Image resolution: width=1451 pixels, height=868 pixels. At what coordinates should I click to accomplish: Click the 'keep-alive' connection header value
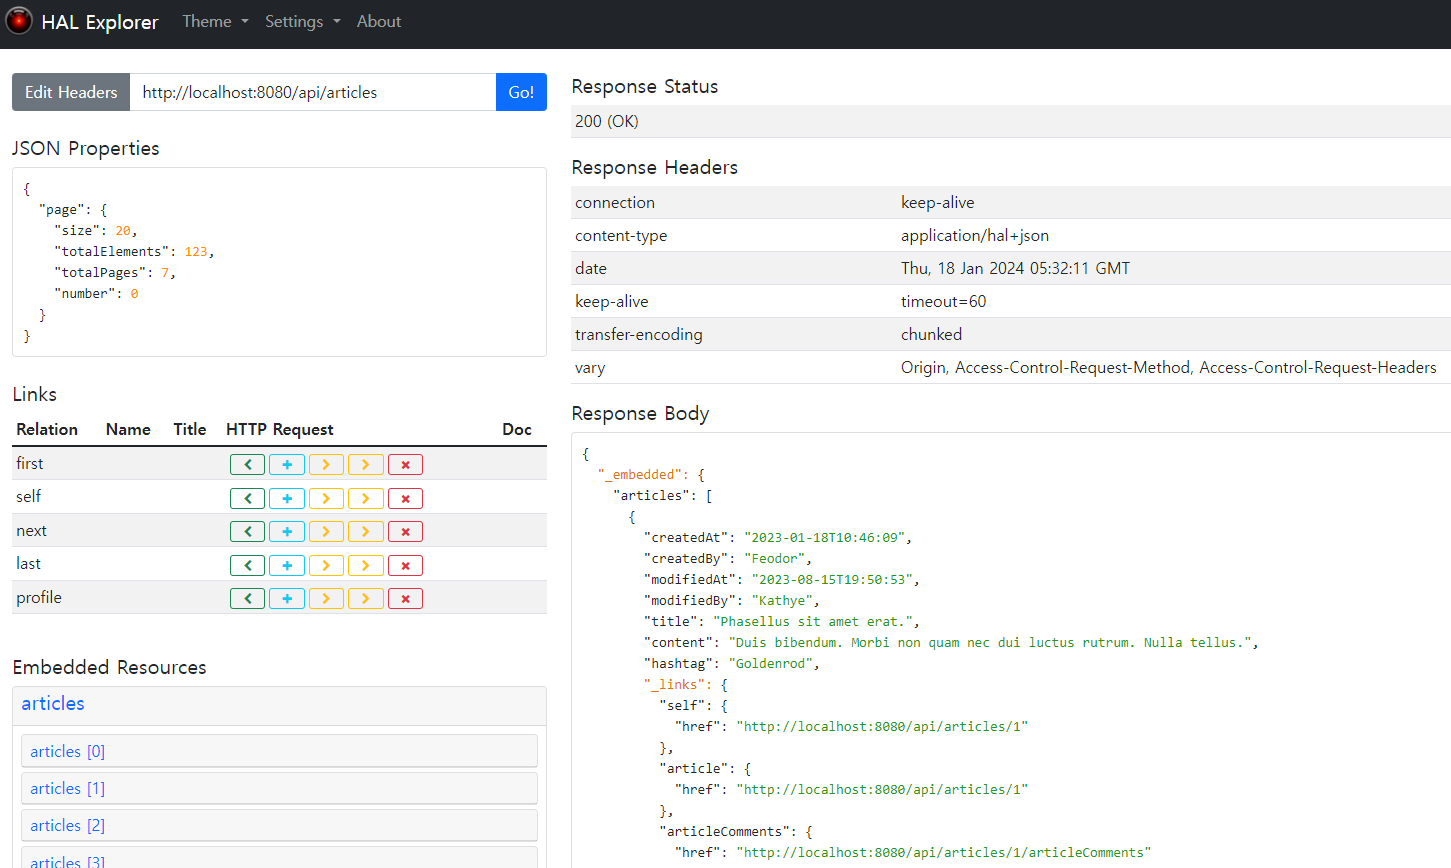tap(937, 202)
